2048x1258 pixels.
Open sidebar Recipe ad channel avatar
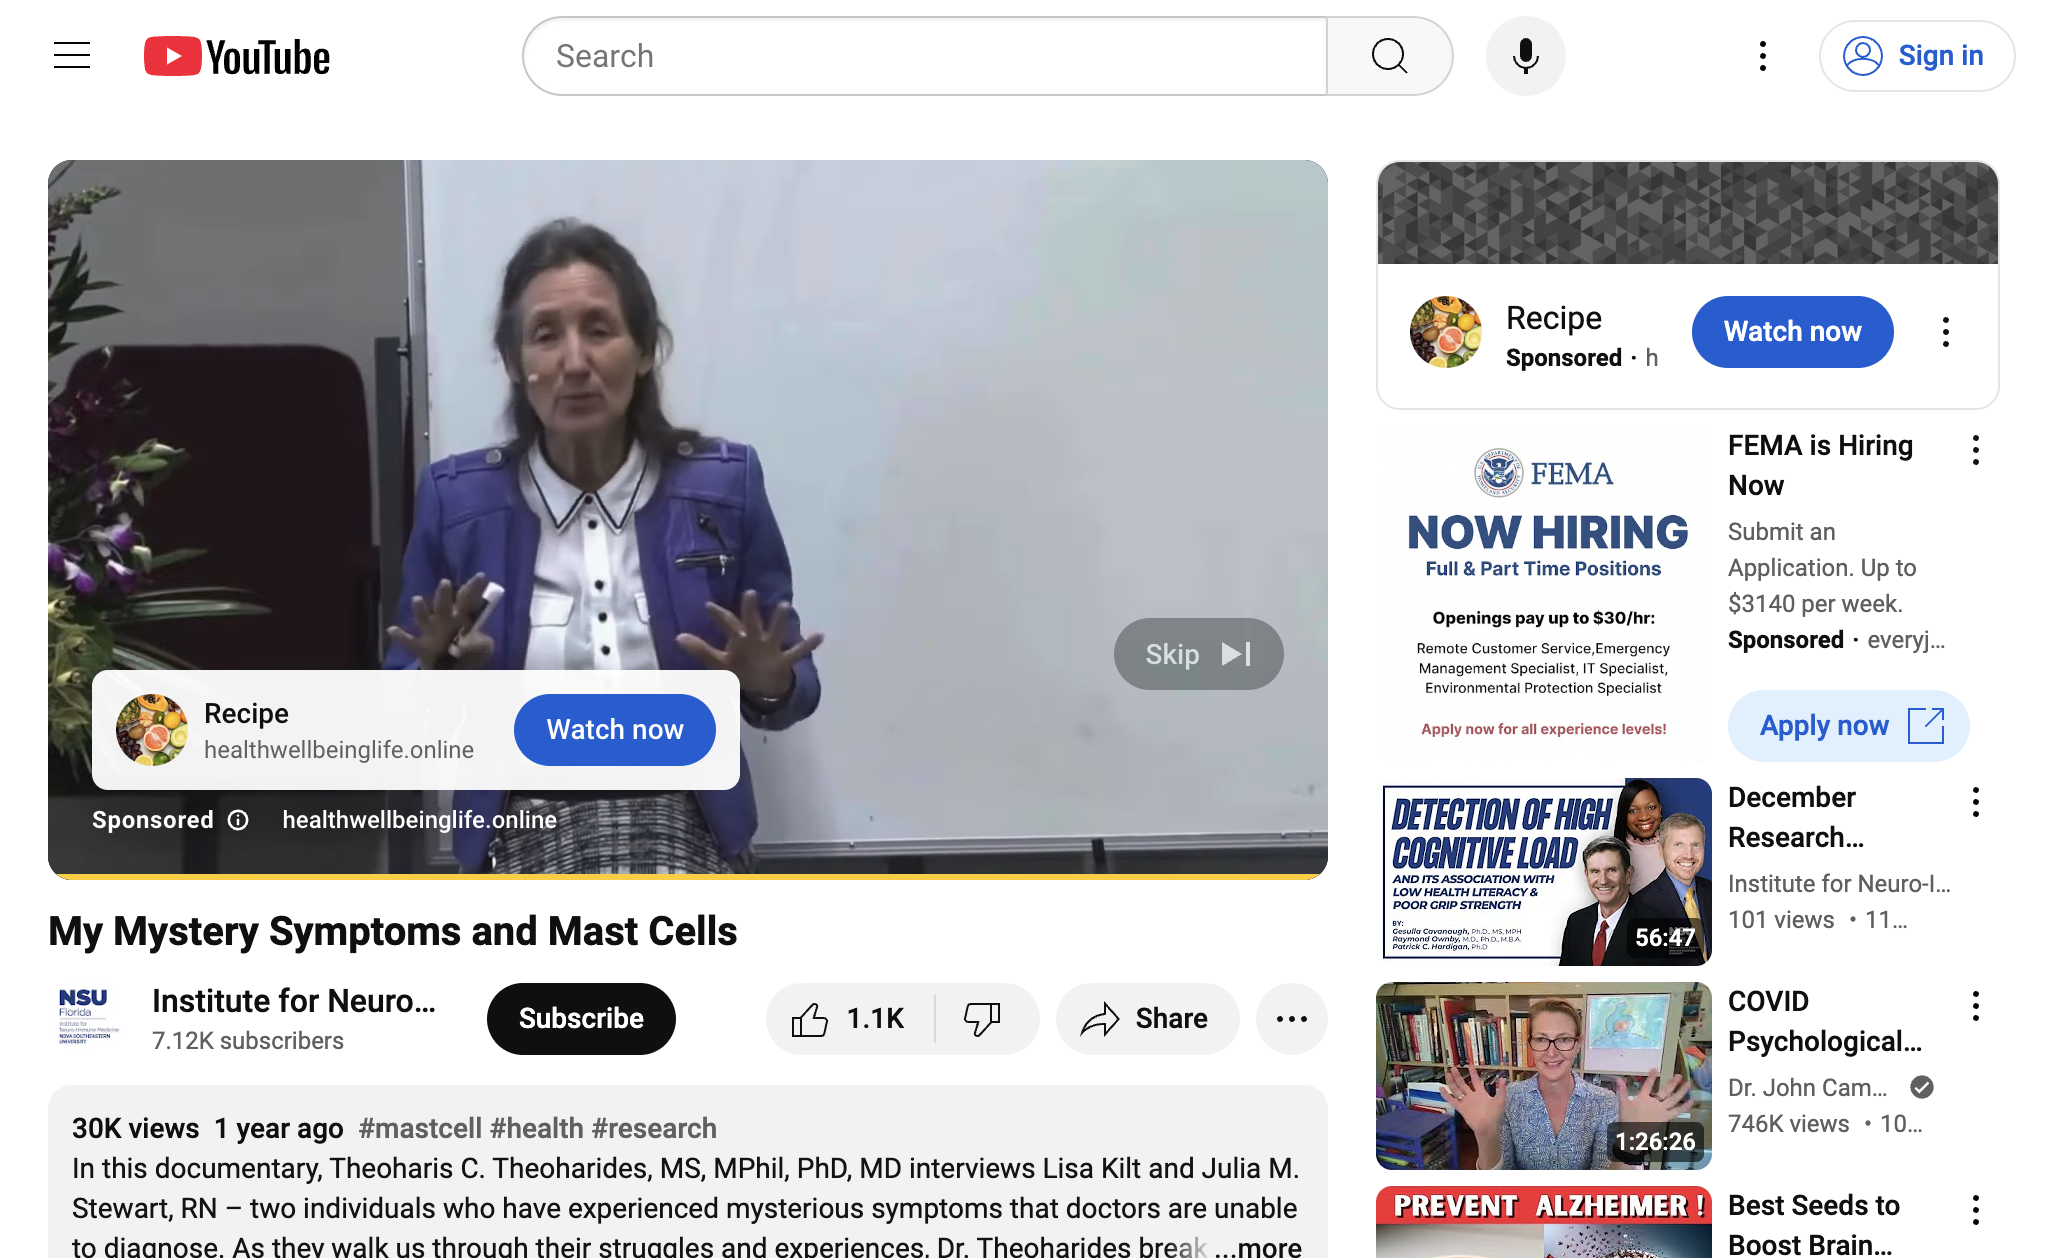click(x=1445, y=332)
